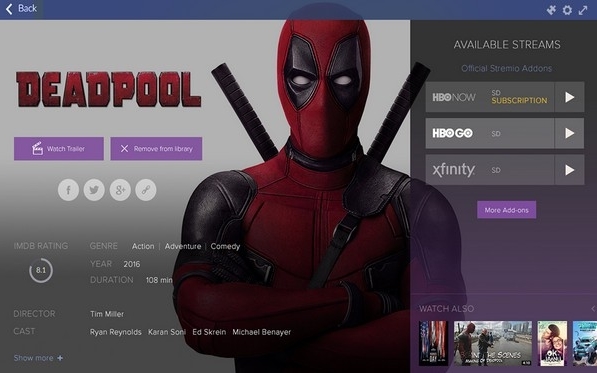Click the Watch Also scroll arrow
Viewport: 597px width, 373px height.
coord(593,309)
